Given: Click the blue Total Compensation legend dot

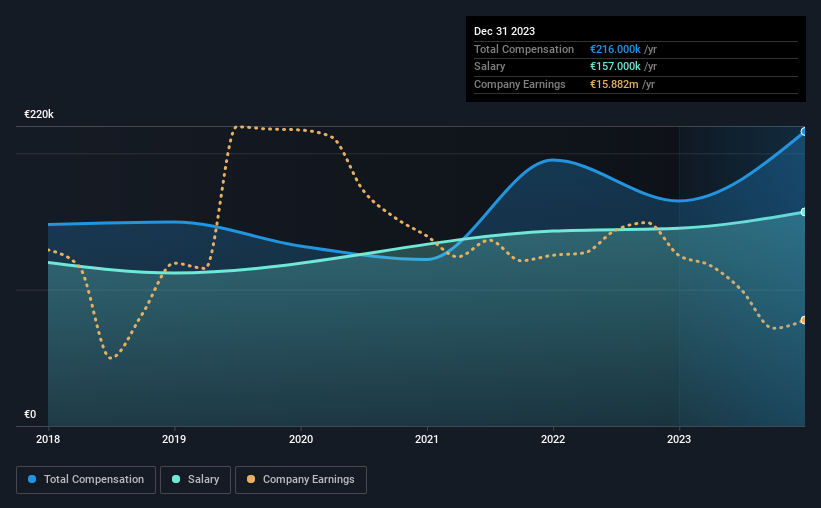Looking at the screenshot, I should point(32,479).
